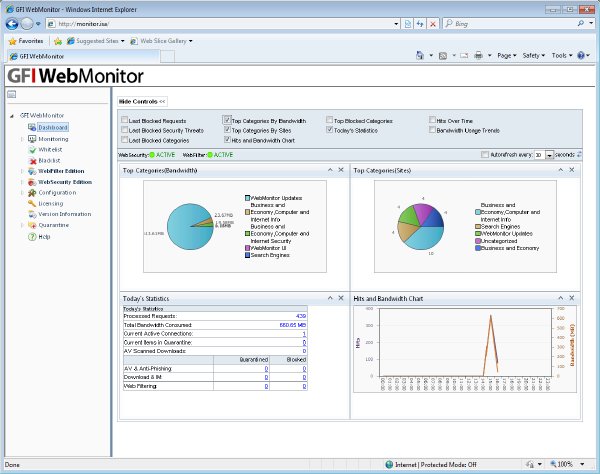The height and width of the screenshot is (474, 600).
Task: Click Current Active Connections value link
Action: (x=304, y=334)
